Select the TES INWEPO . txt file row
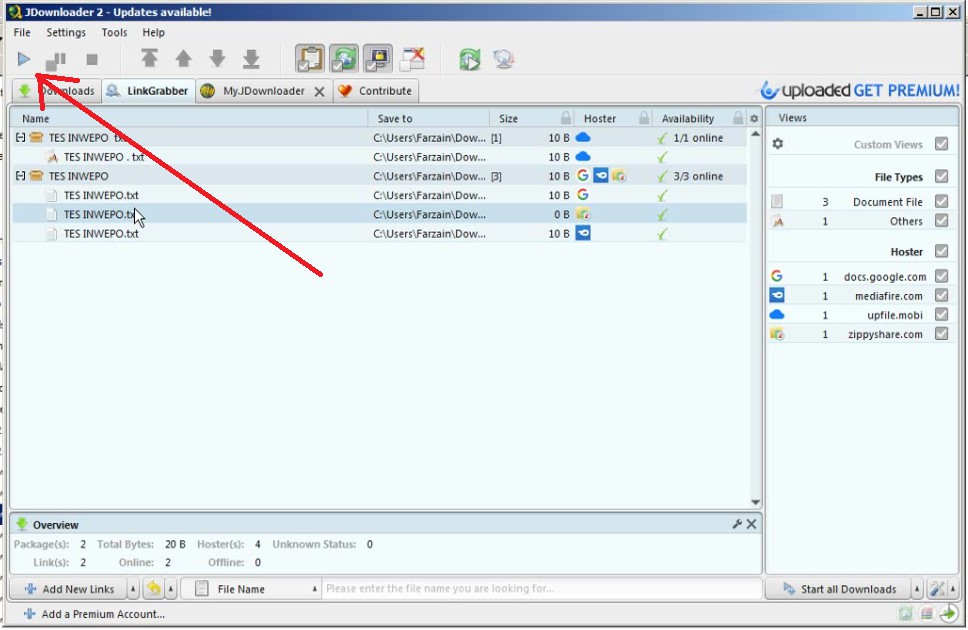The height and width of the screenshot is (630, 968). pos(379,157)
